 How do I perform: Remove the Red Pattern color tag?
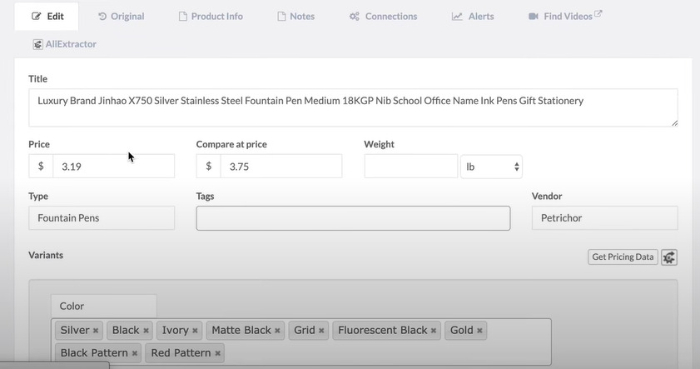[x=218, y=353]
